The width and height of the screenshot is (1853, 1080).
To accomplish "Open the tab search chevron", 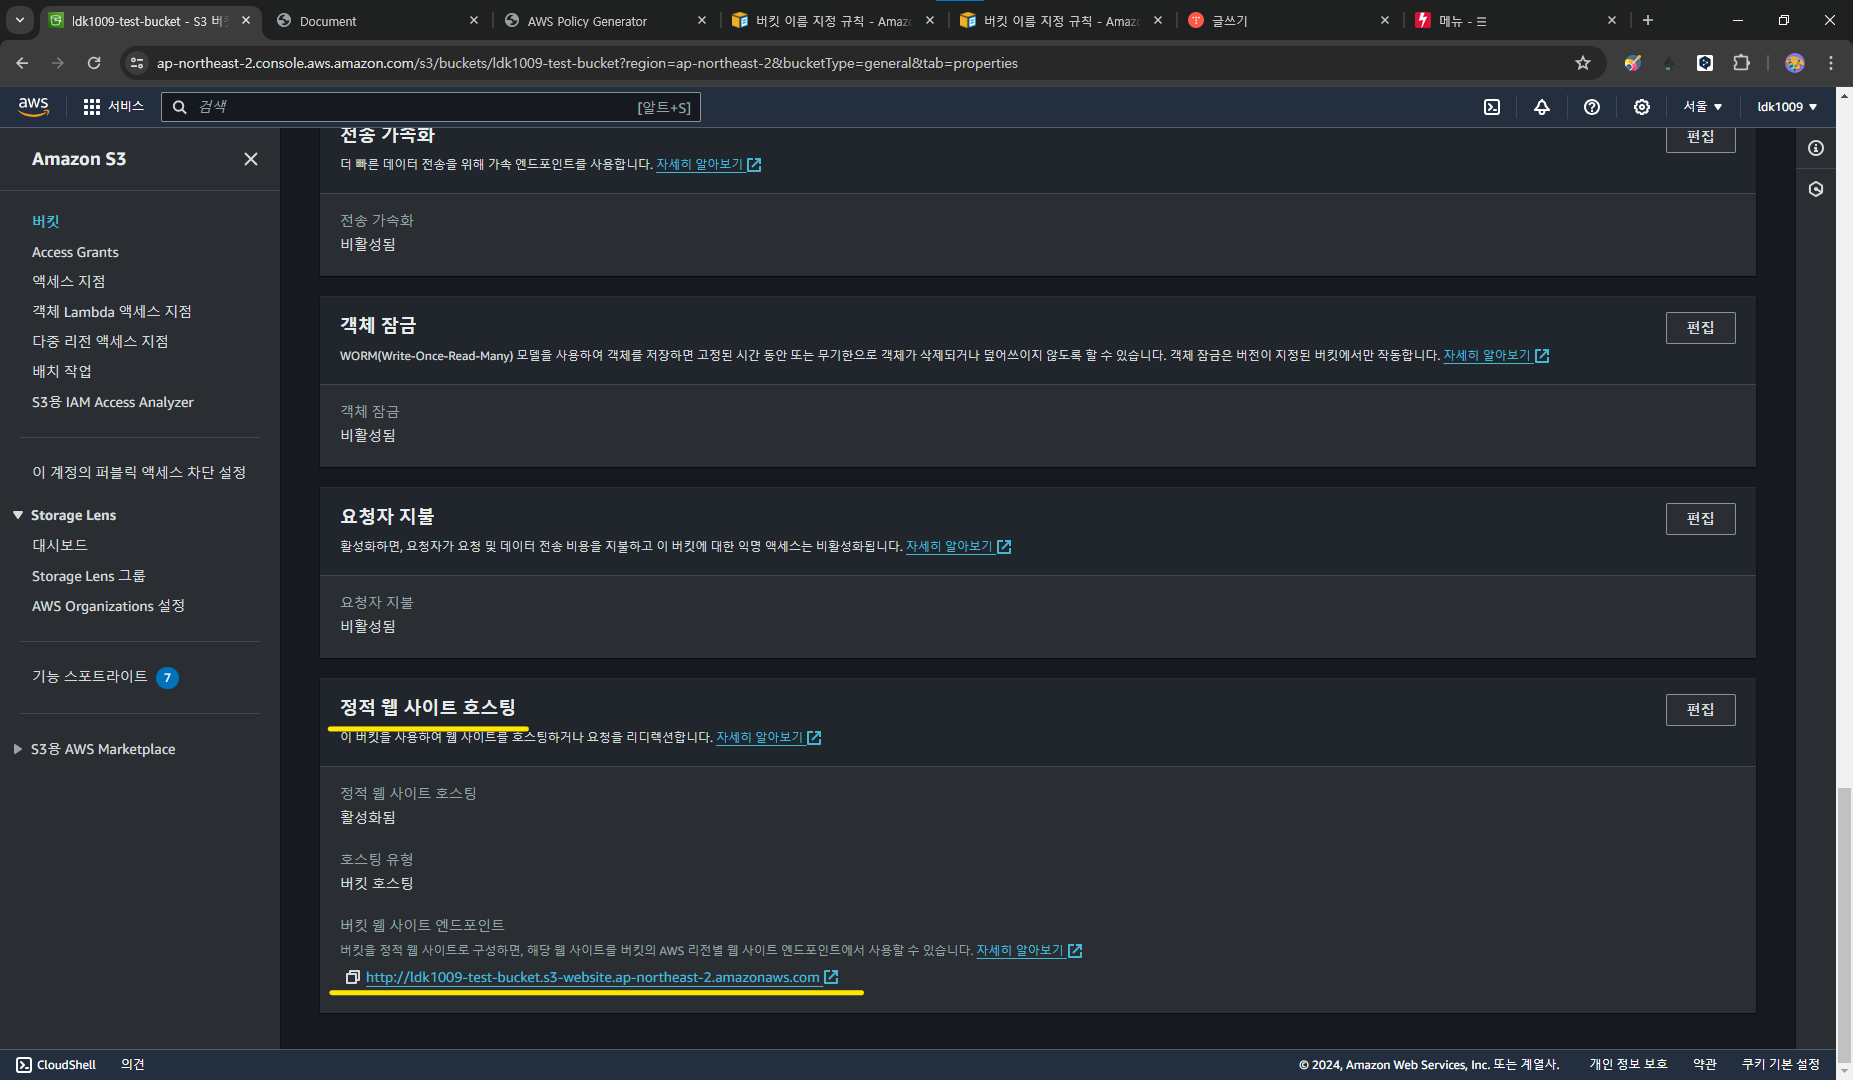I will point(20,20).
